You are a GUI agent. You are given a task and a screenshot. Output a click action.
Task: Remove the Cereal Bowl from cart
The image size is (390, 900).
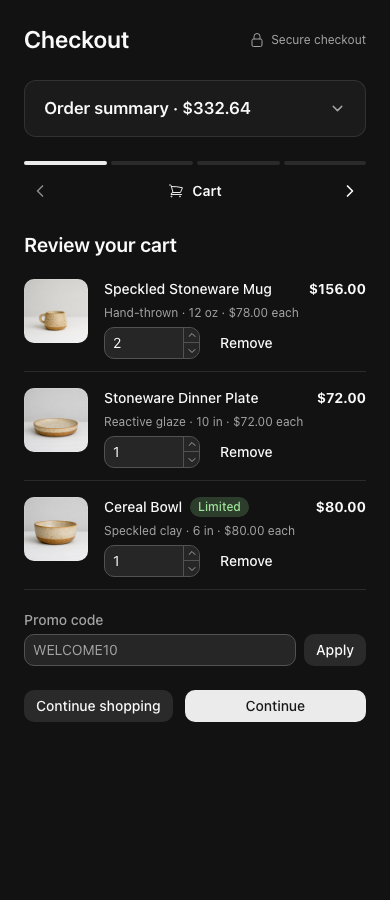pos(246,561)
